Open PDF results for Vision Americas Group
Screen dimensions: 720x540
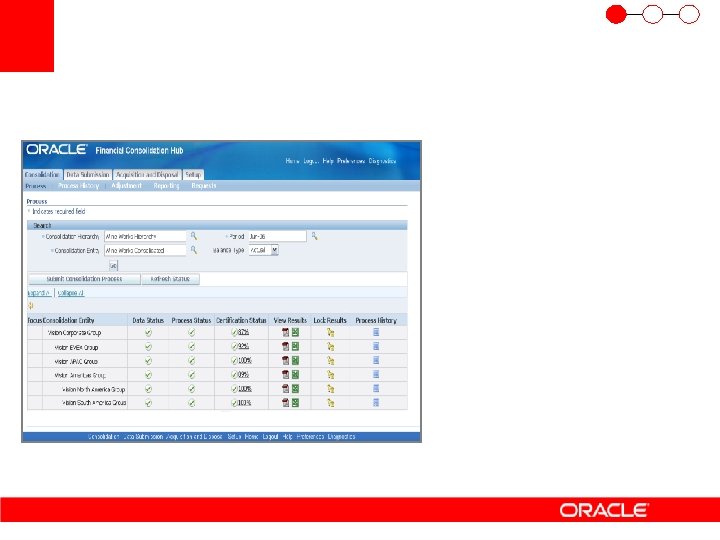point(285,375)
